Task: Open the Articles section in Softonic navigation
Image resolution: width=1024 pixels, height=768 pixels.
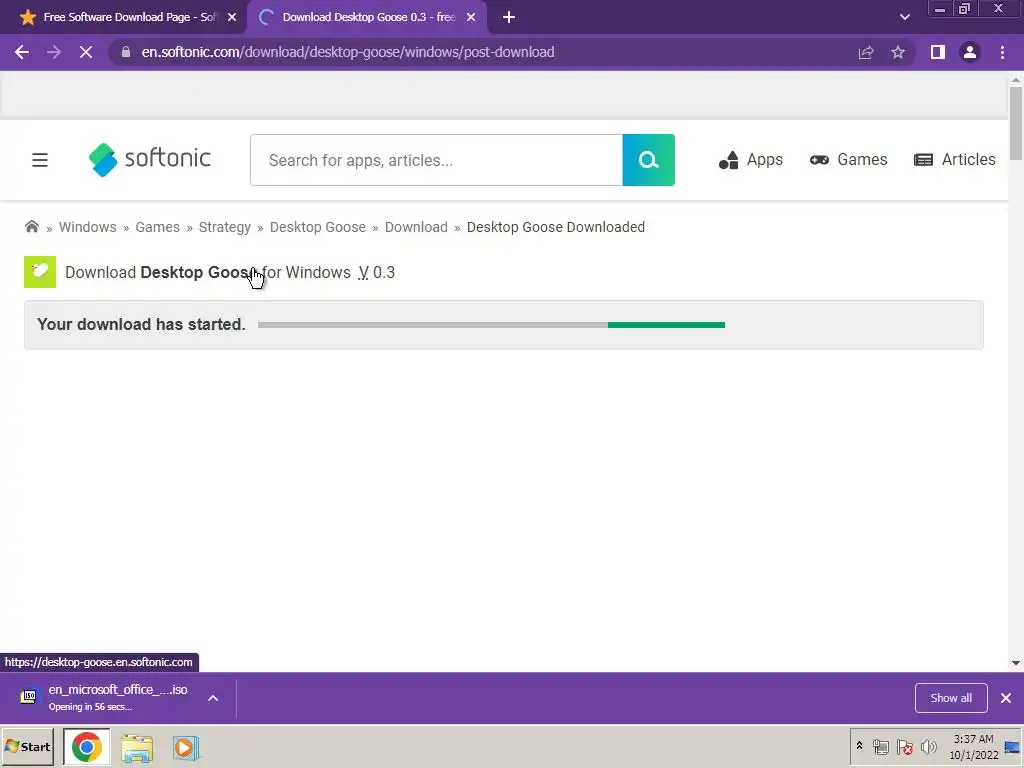Action: [x=955, y=160]
